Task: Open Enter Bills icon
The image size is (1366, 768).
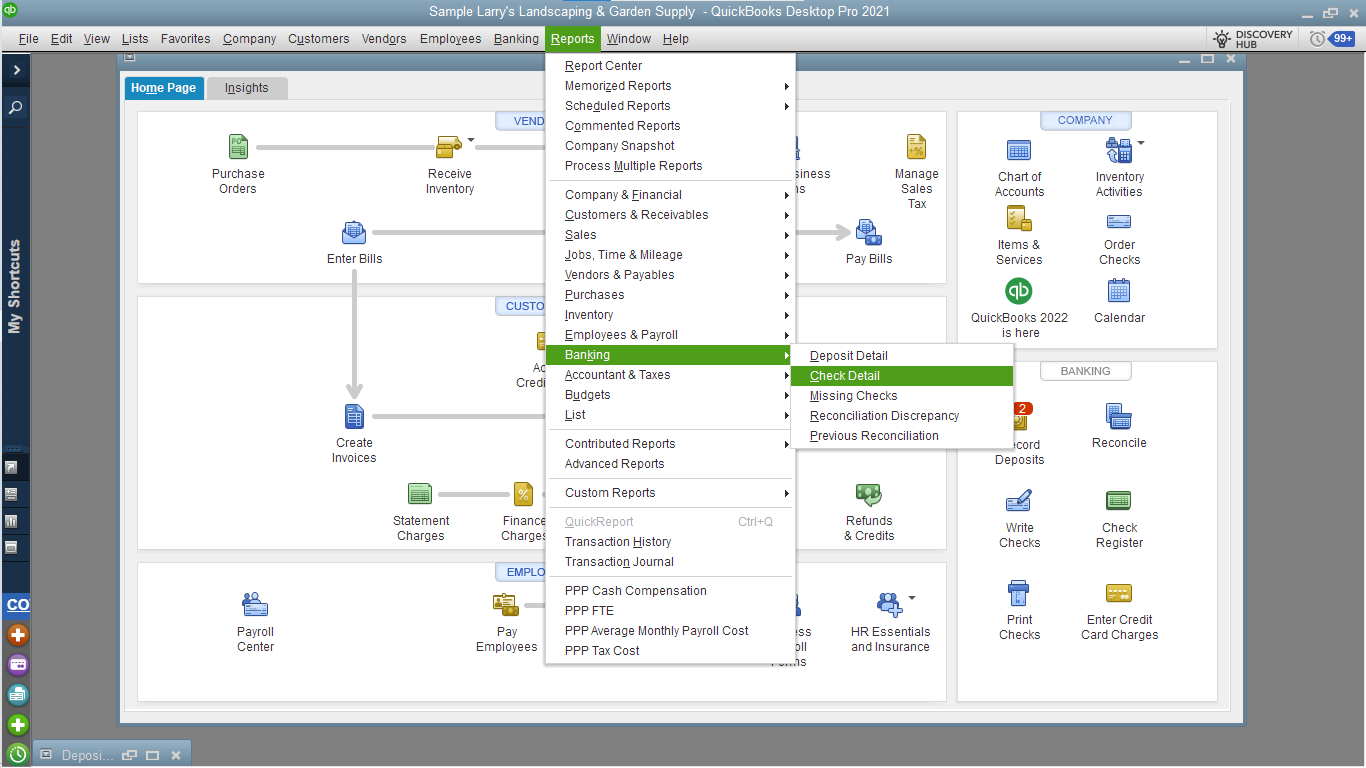Action: click(354, 233)
